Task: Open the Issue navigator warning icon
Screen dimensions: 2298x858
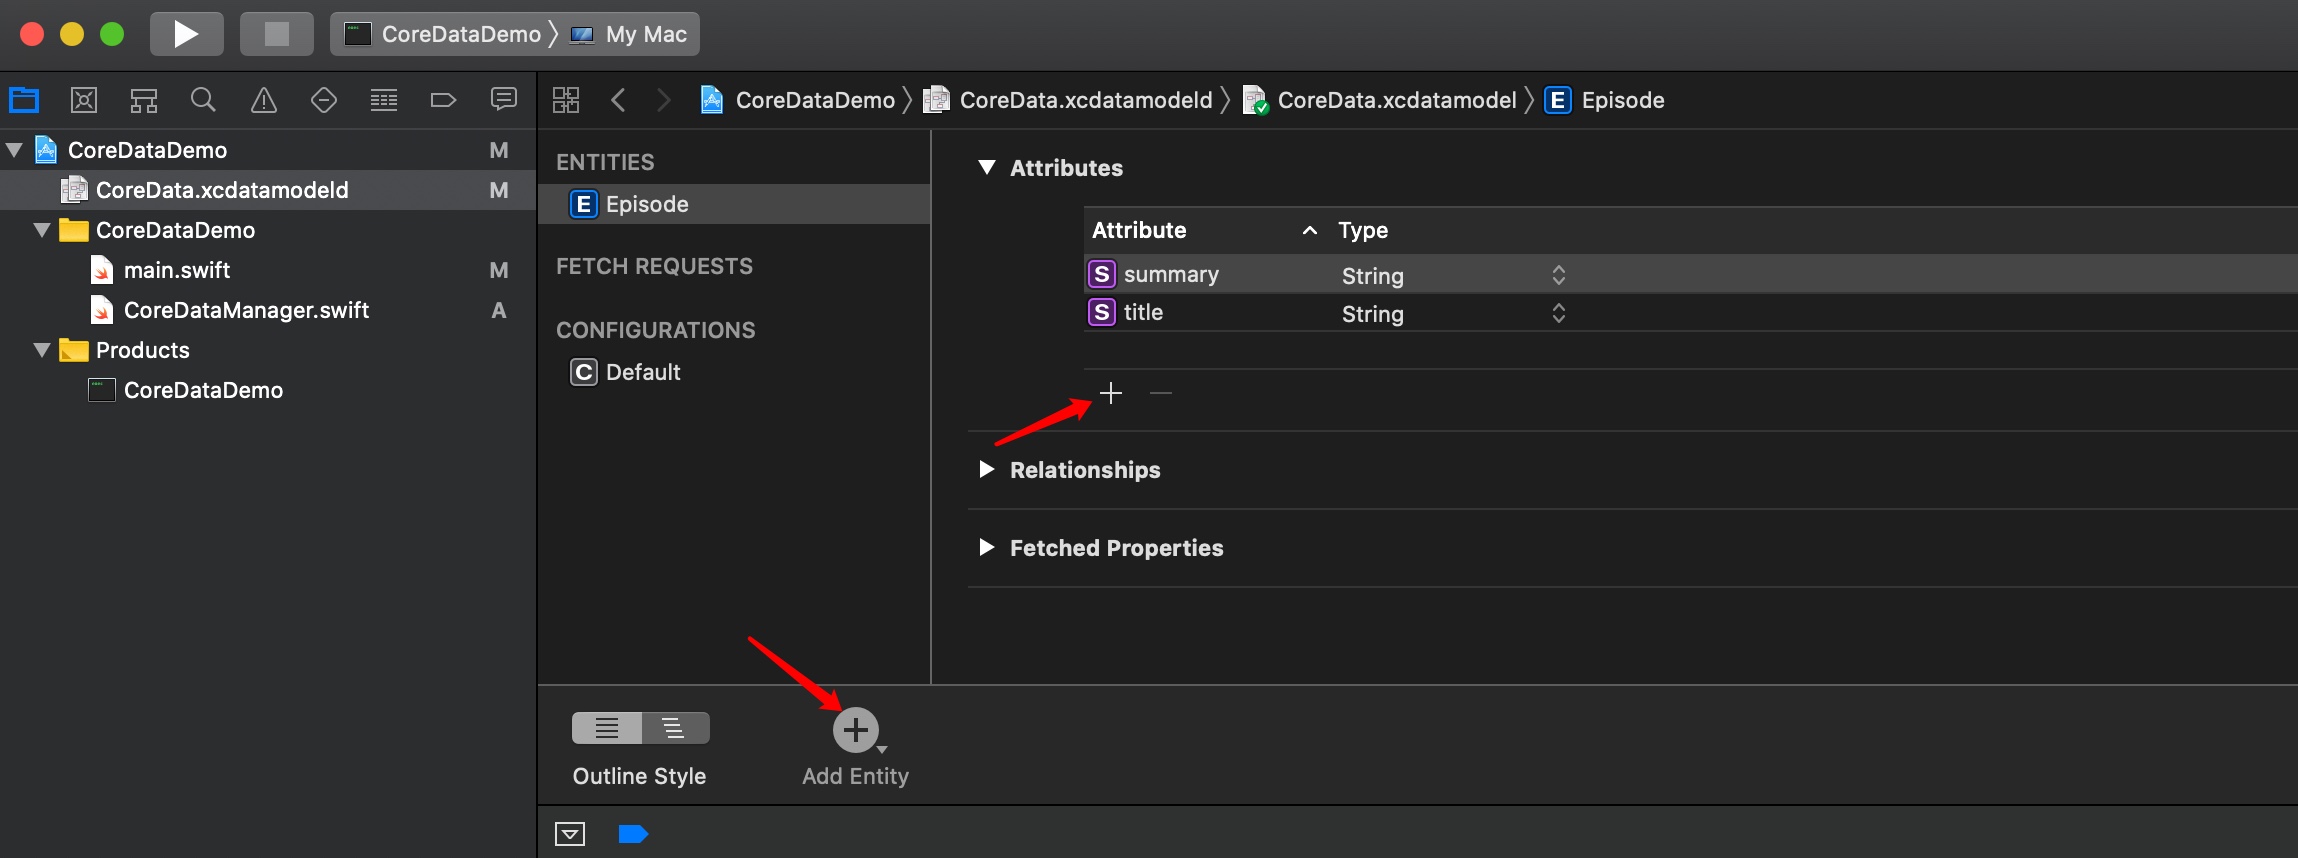Action: [264, 100]
